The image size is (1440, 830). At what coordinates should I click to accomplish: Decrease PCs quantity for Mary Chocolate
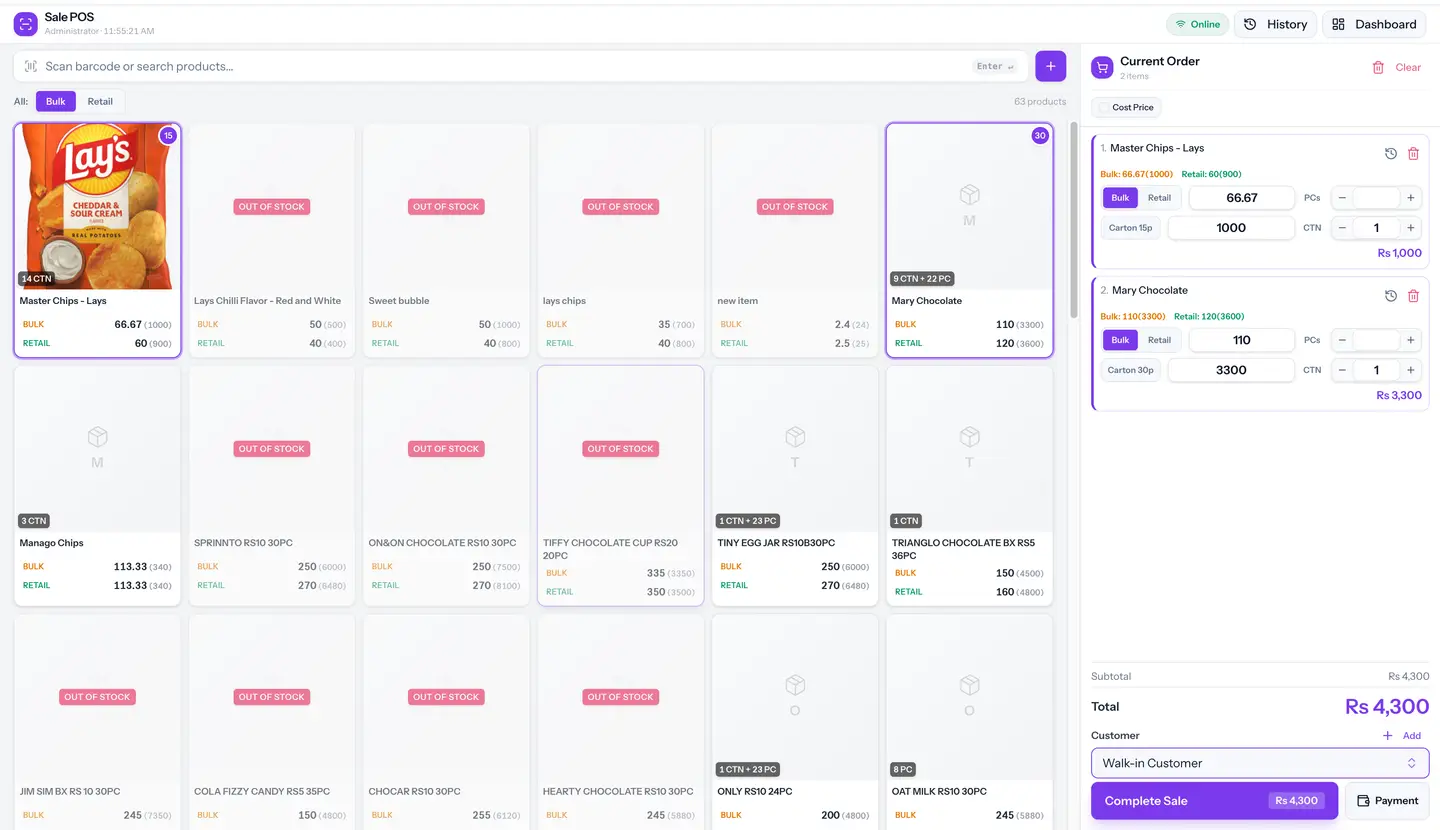click(1342, 340)
